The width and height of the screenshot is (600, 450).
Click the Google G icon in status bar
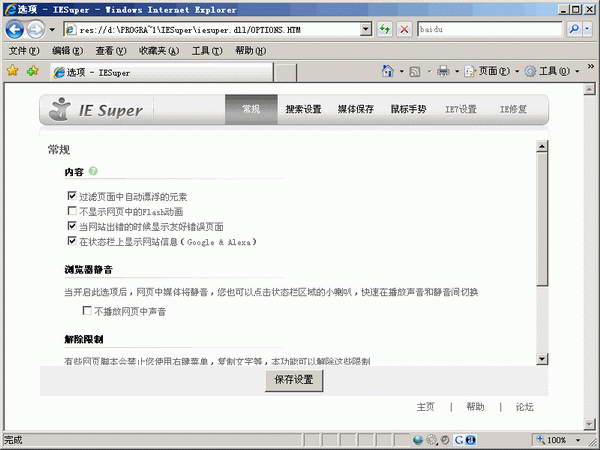[459, 440]
